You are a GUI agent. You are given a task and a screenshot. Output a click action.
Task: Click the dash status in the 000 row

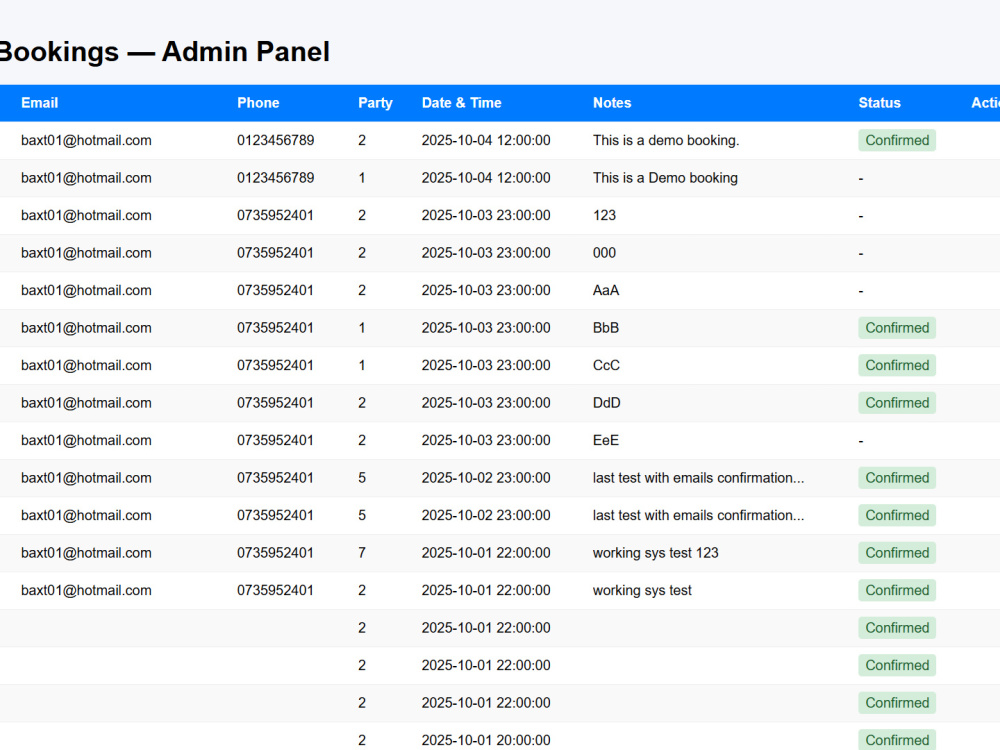[x=861, y=254]
